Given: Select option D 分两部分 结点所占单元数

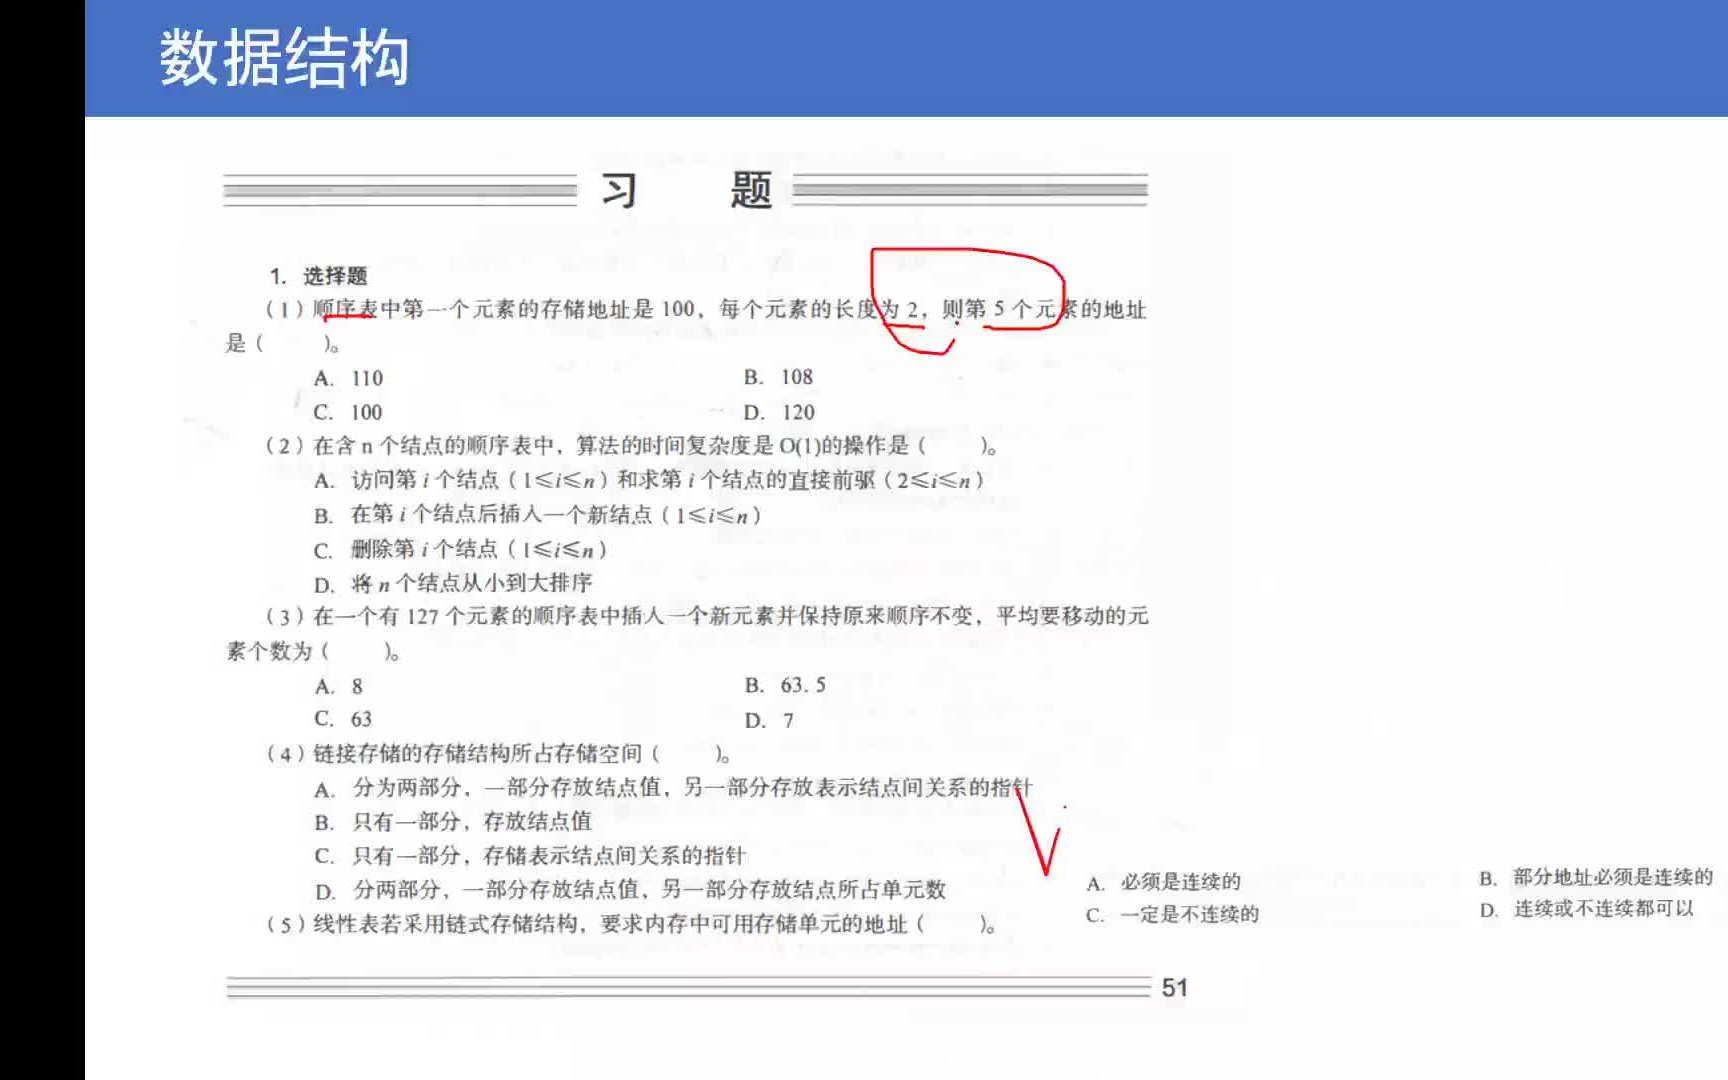Looking at the screenshot, I should click(630, 890).
